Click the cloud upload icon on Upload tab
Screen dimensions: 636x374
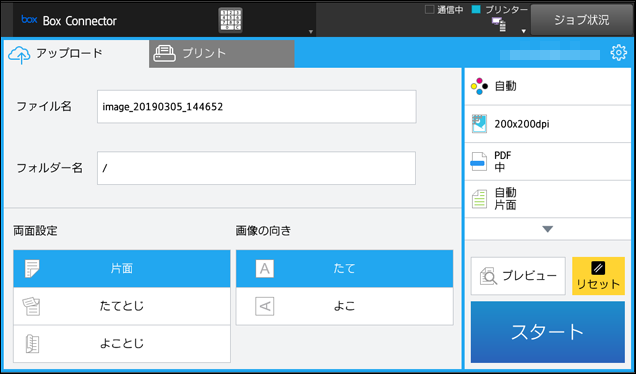click(19, 55)
